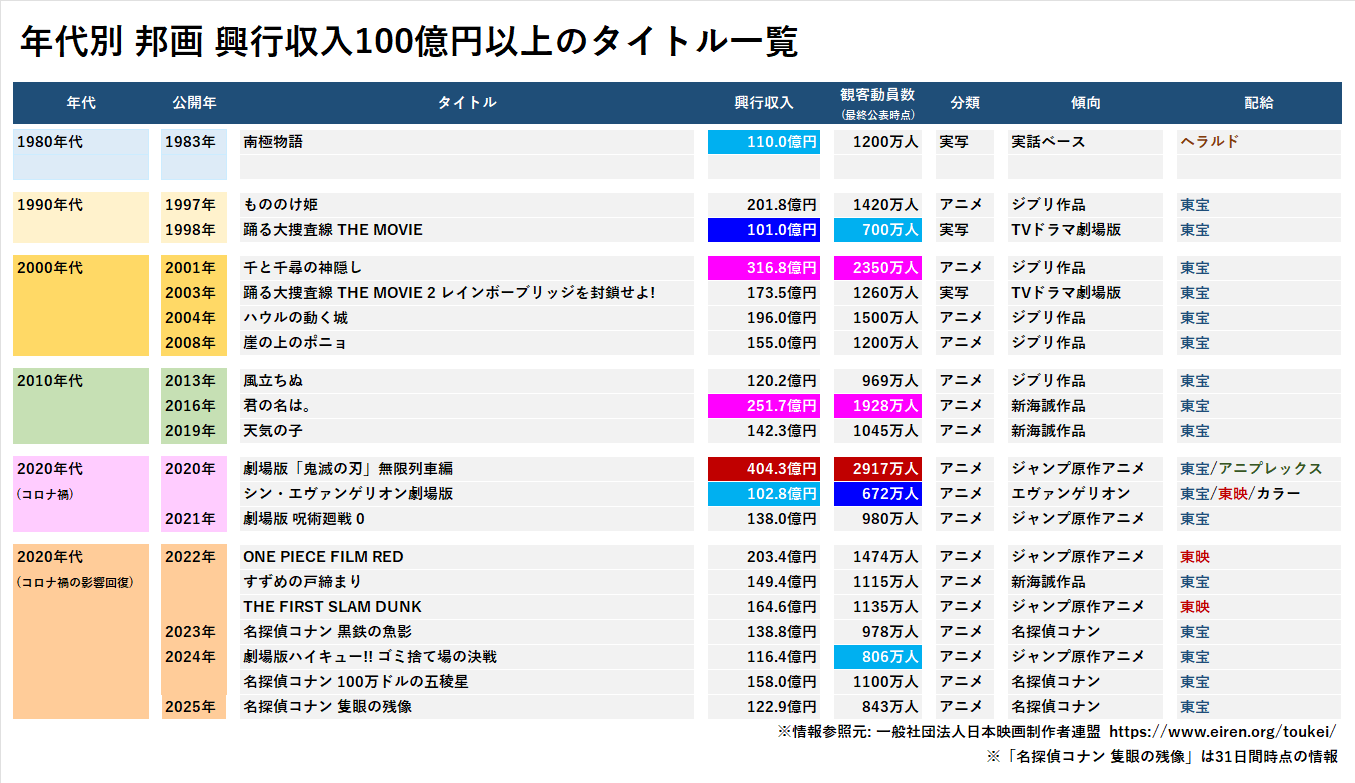
Task: Click the 2025年 release year cell
Action: [193, 707]
